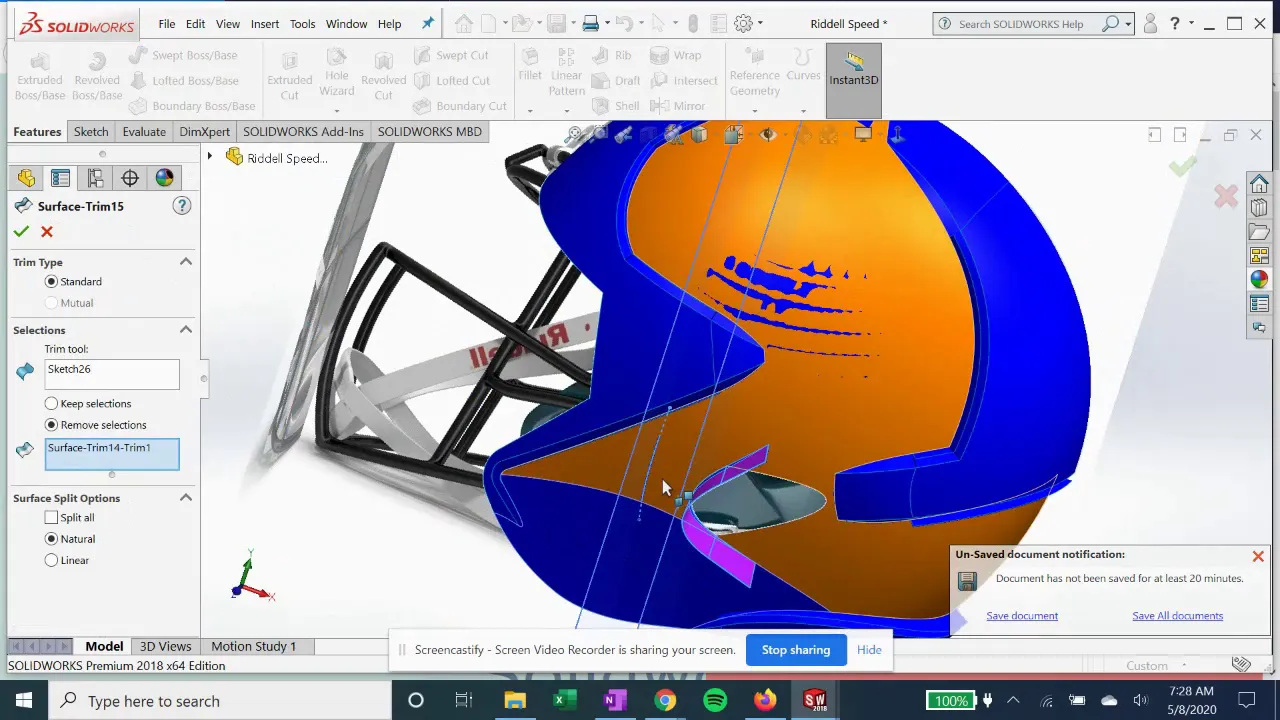Hide the Screencastify sharing bar

[x=869, y=650]
